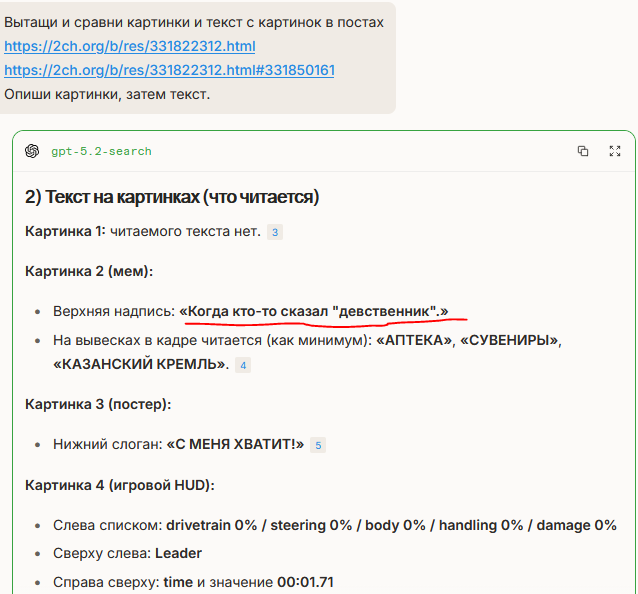Viewport: 638px width, 594px height.
Task: Click the slogan «С МЕНЯ ХВАТИТ!»
Action: pyautogui.click(x=235, y=444)
